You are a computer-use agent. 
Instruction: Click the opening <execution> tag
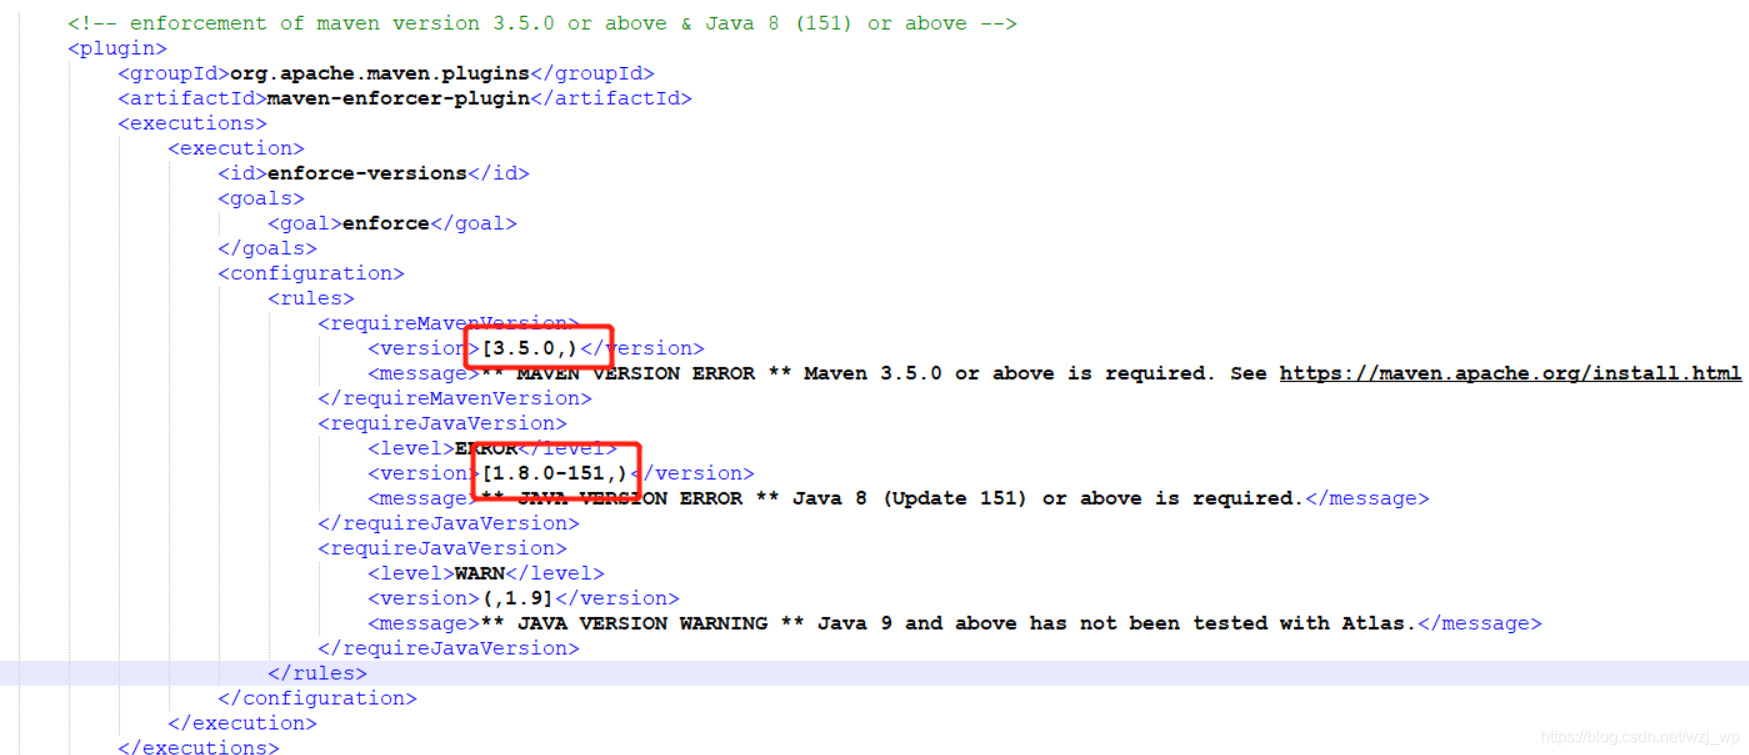[236, 148]
